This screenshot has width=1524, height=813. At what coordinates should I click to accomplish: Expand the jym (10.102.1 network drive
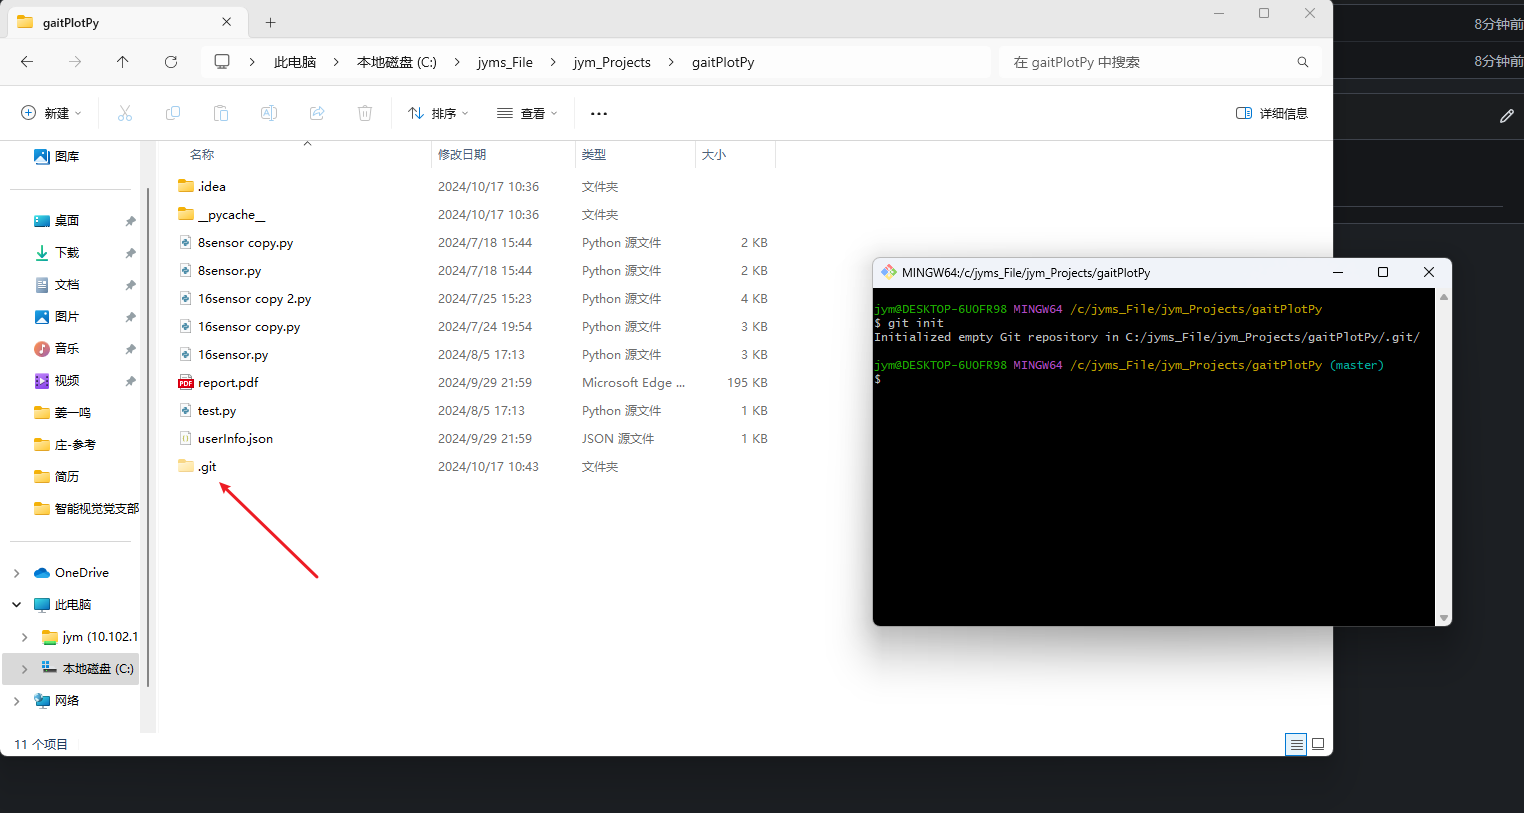pos(25,637)
